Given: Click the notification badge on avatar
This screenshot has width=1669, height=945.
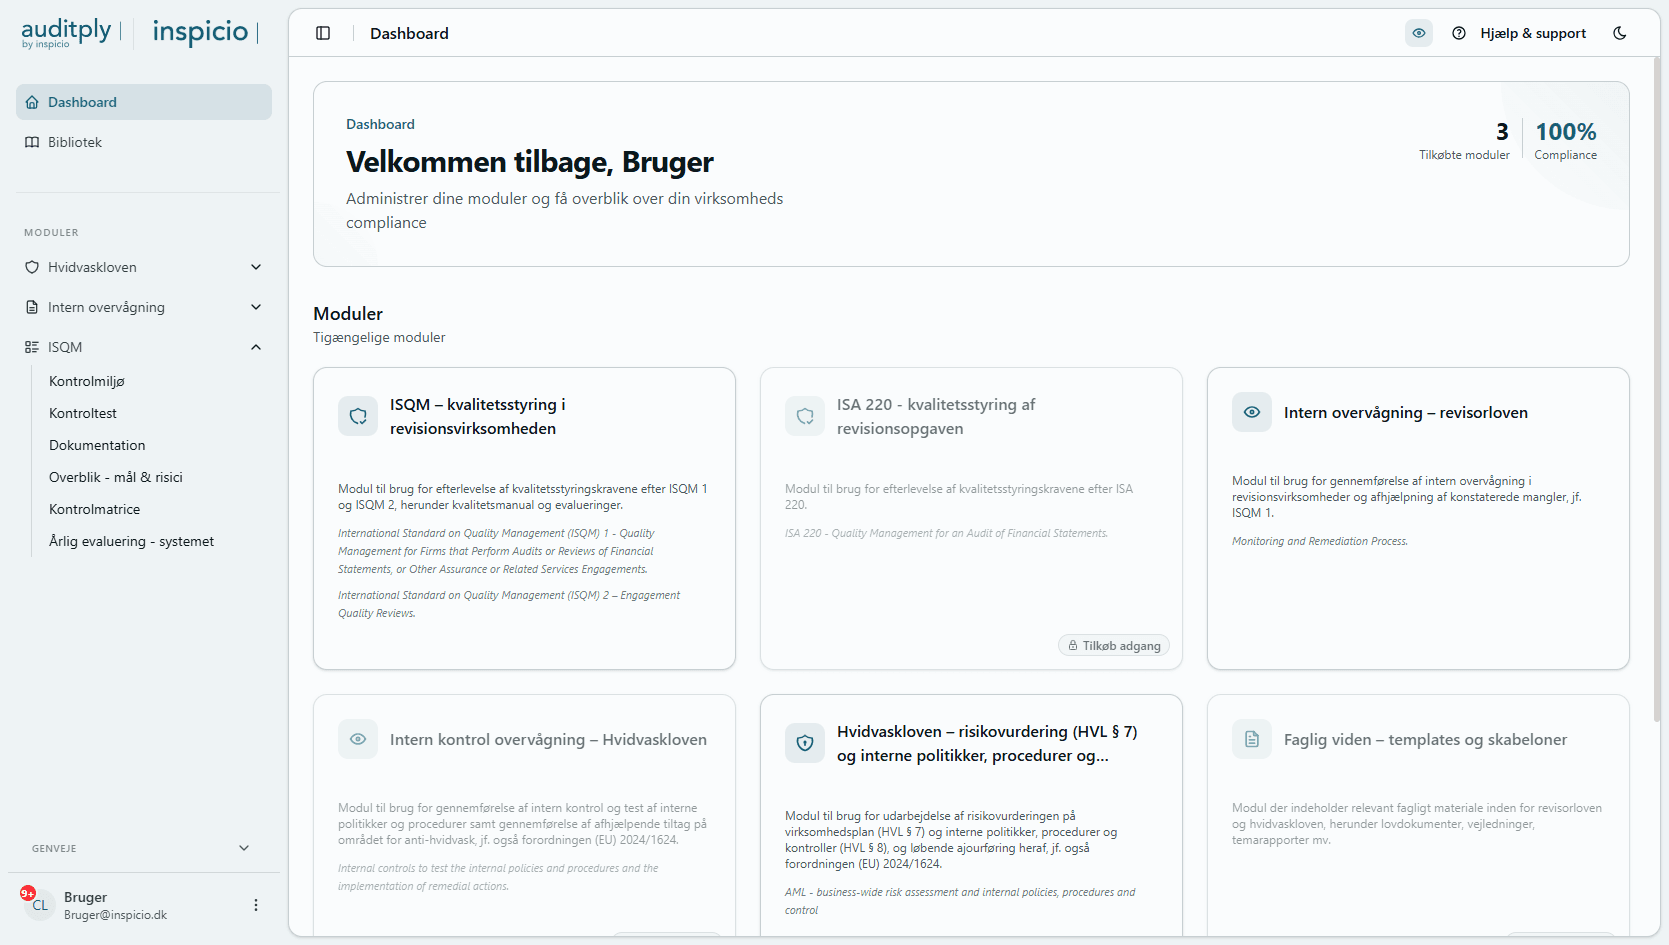Looking at the screenshot, I should click(x=28, y=893).
